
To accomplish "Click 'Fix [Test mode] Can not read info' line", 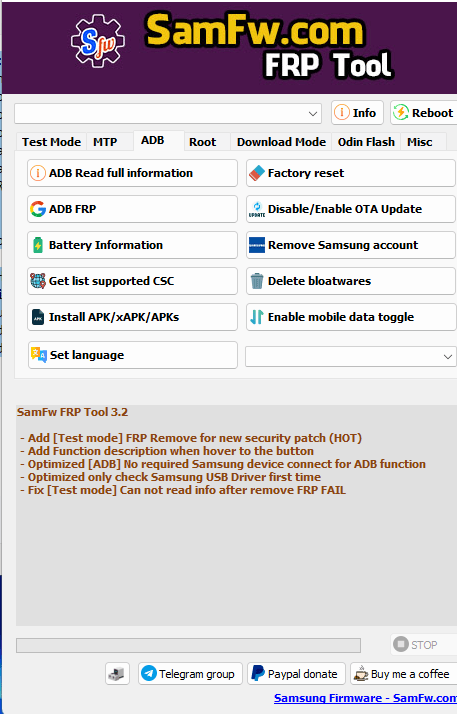I will pos(183,490).
